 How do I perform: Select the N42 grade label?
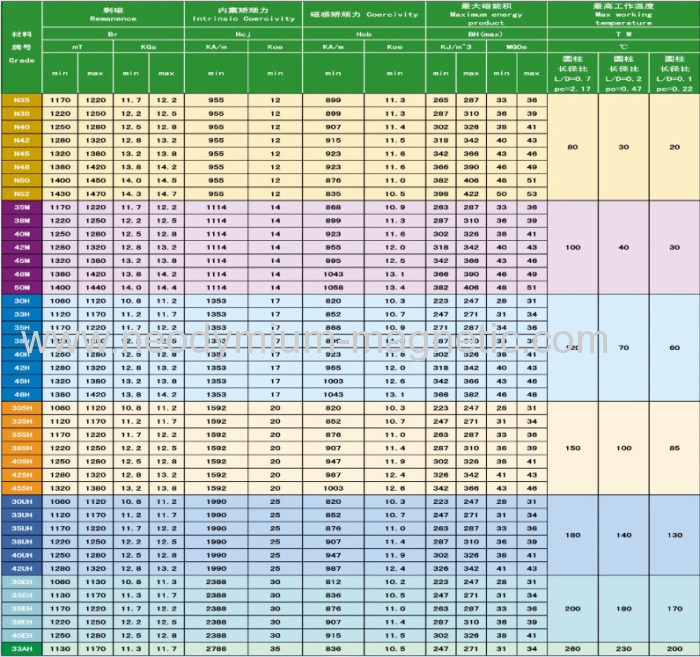point(21,140)
